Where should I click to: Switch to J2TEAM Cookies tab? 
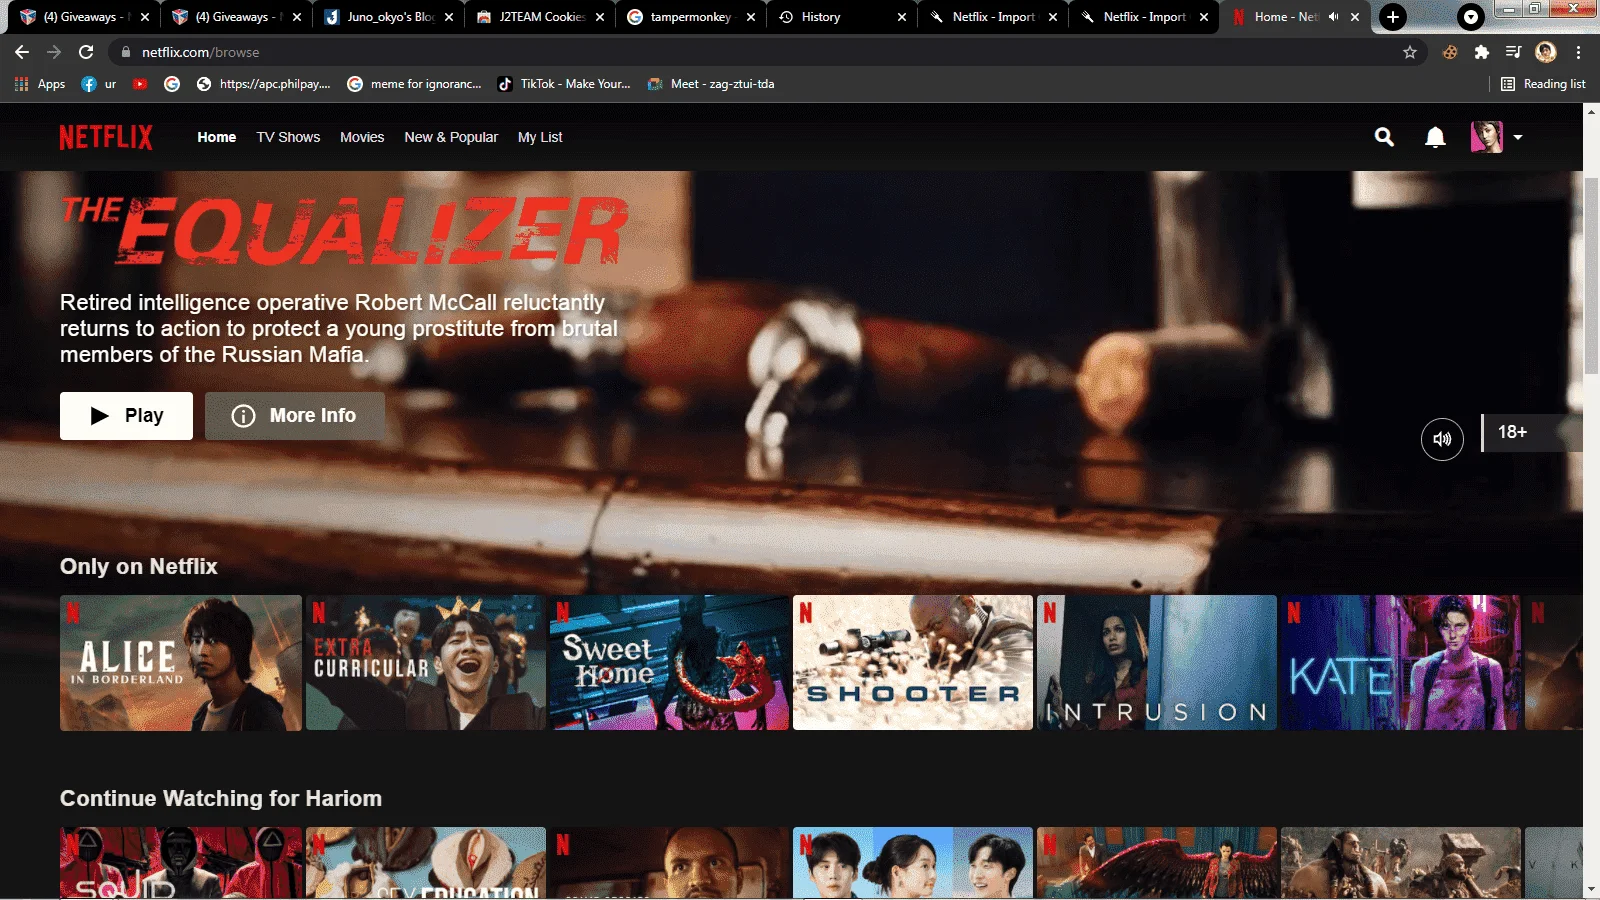pyautogui.click(x=541, y=17)
